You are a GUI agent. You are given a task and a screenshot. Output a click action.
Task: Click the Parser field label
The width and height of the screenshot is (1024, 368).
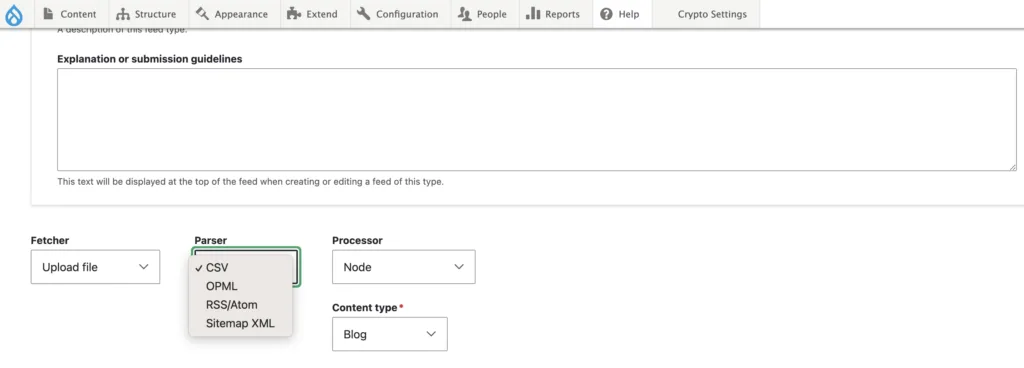(x=210, y=240)
